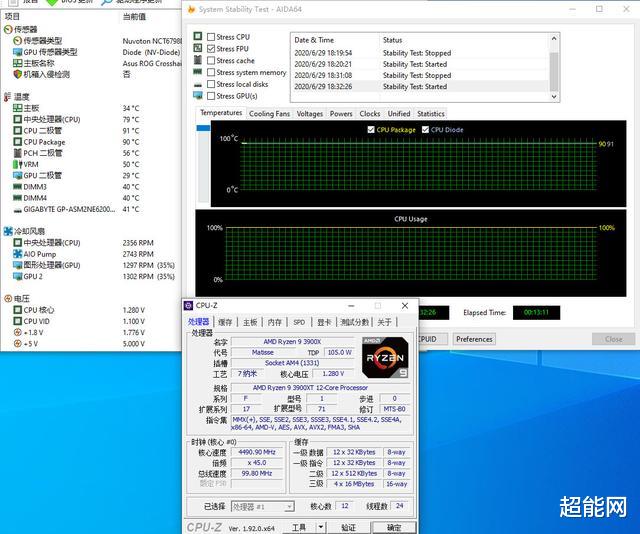This screenshot has height=534, width=640.
Task: Click the monitor icon beside Stress GPU(s)
Action: [x=198, y=96]
